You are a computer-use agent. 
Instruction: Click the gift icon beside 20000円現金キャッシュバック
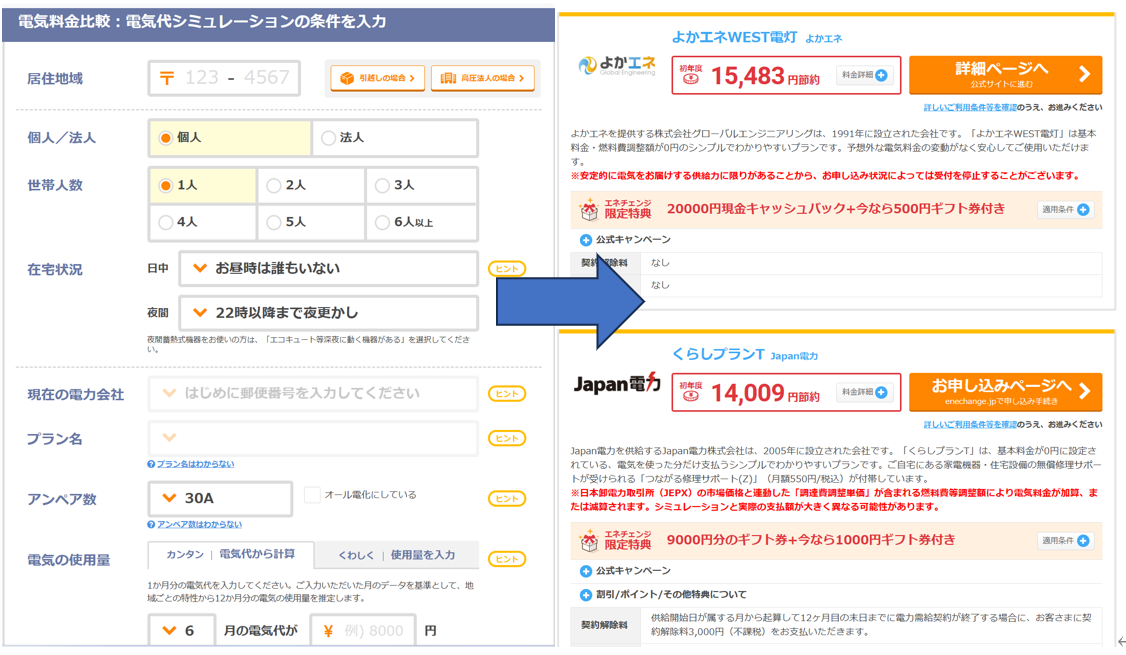pos(589,210)
